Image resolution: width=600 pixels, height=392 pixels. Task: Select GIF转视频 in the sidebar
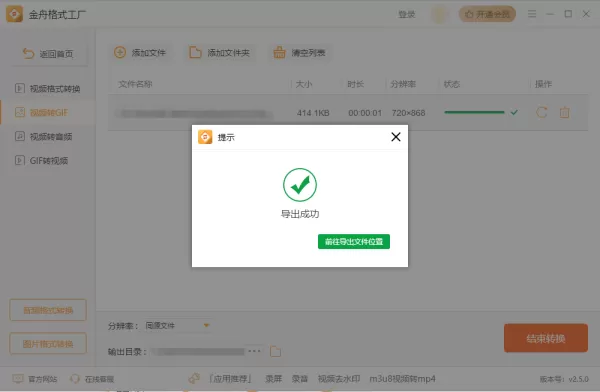(48, 160)
